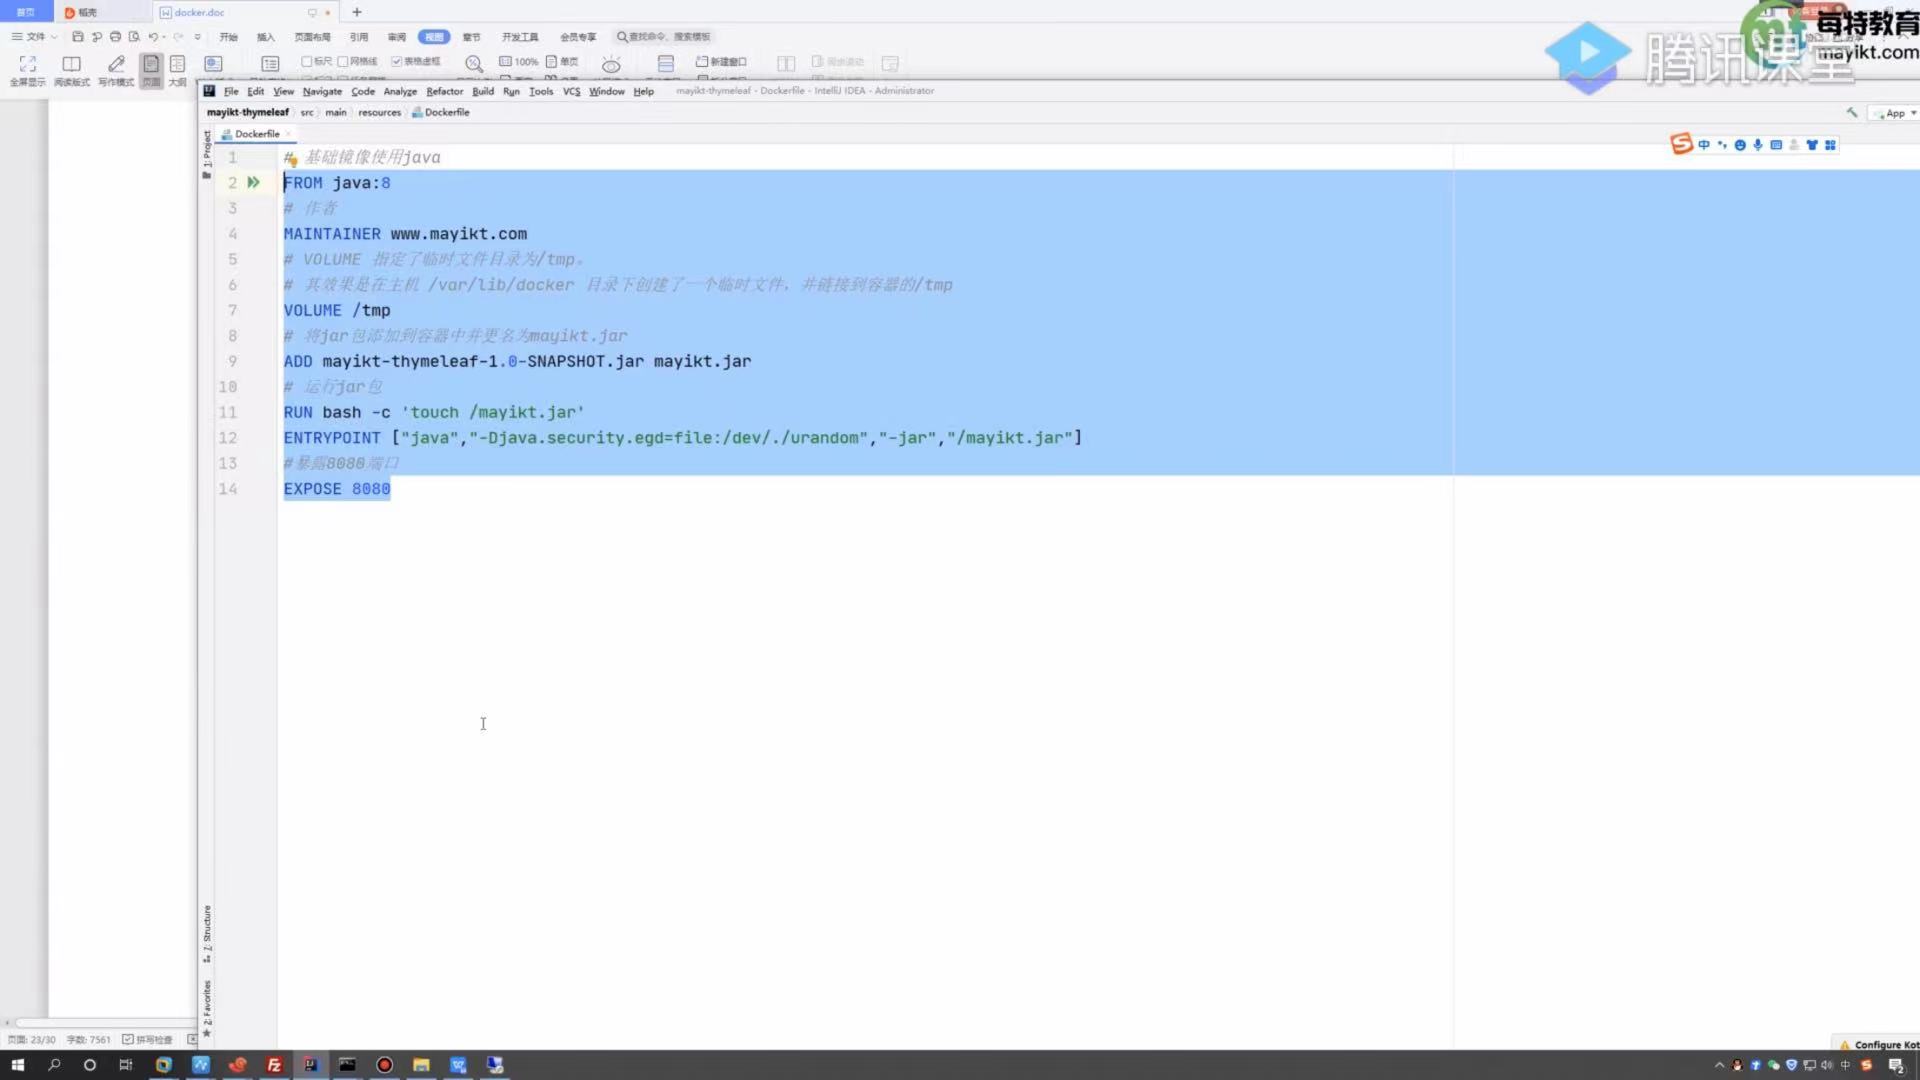
Task: Open the Project tool window sidebar
Action: click(x=207, y=150)
